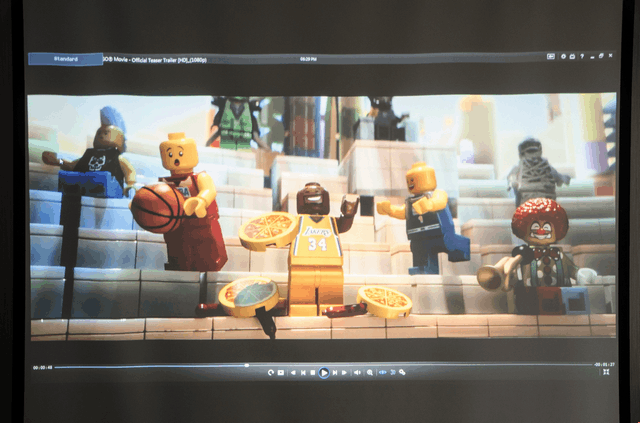The height and width of the screenshot is (423, 640).
Task: Close the media player window
Action: click(x=611, y=56)
